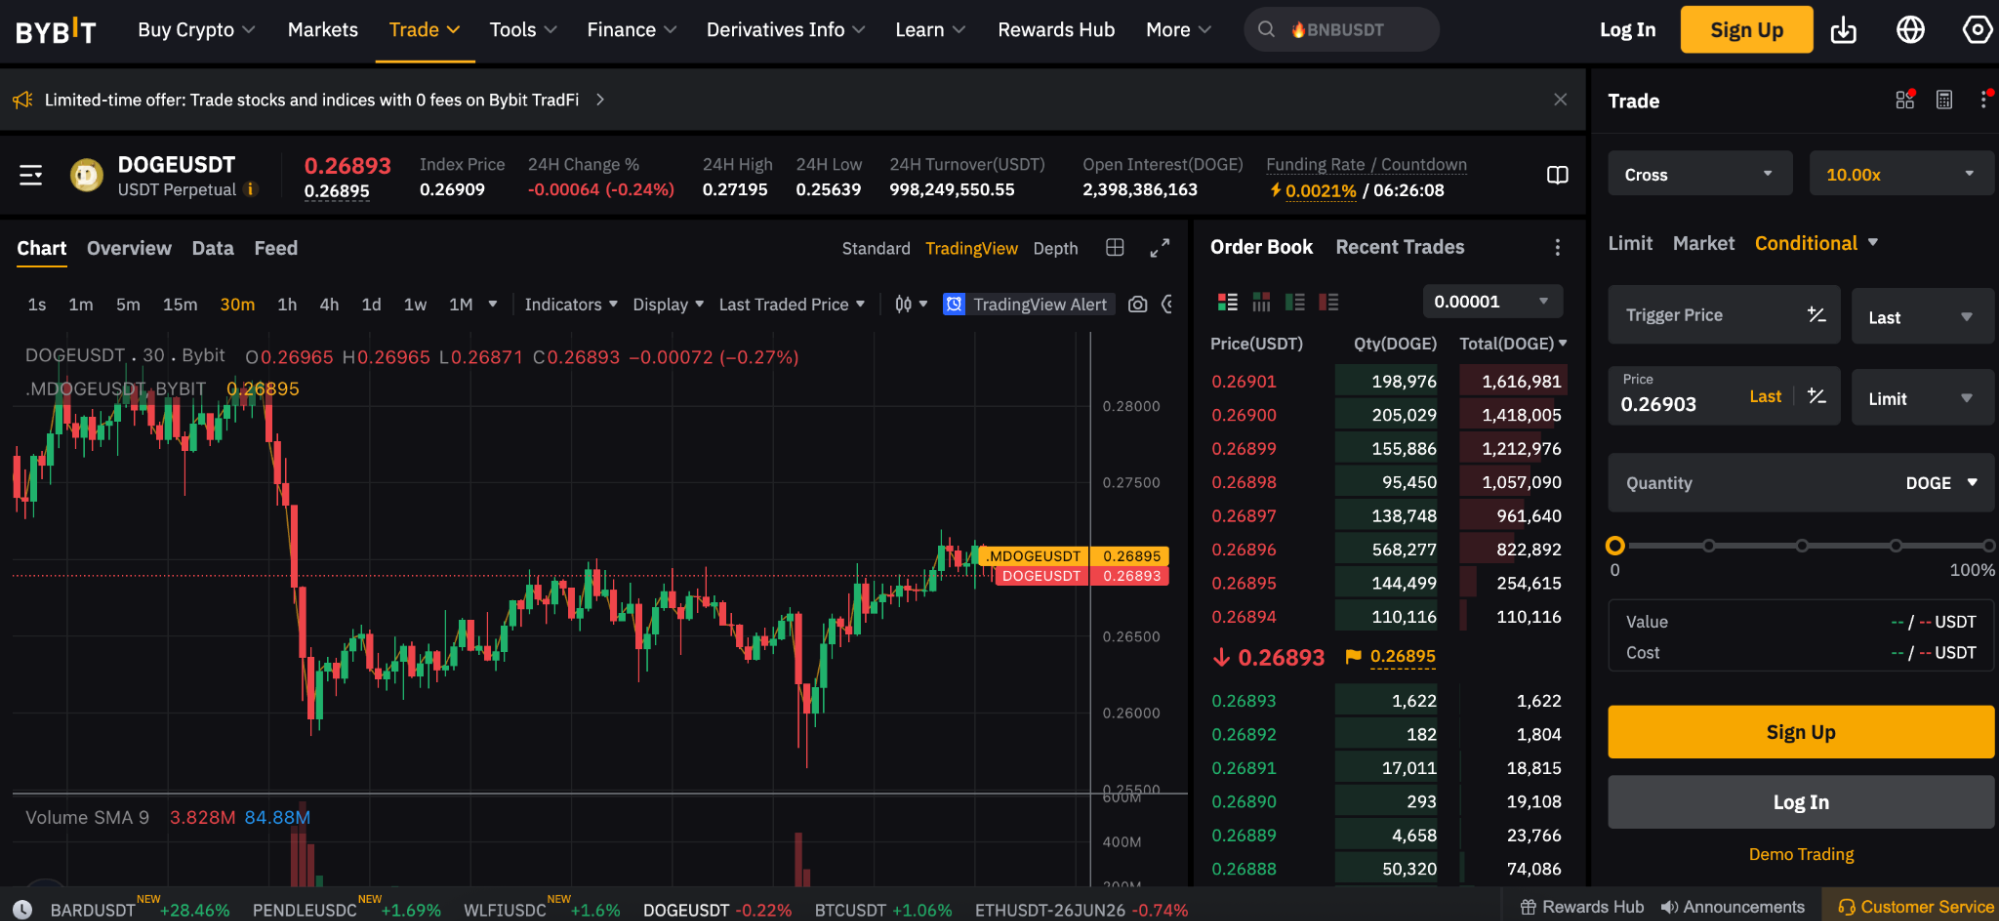Click the DOGE coin logo
This screenshot has width=1999, height=922.
point(87,175)
